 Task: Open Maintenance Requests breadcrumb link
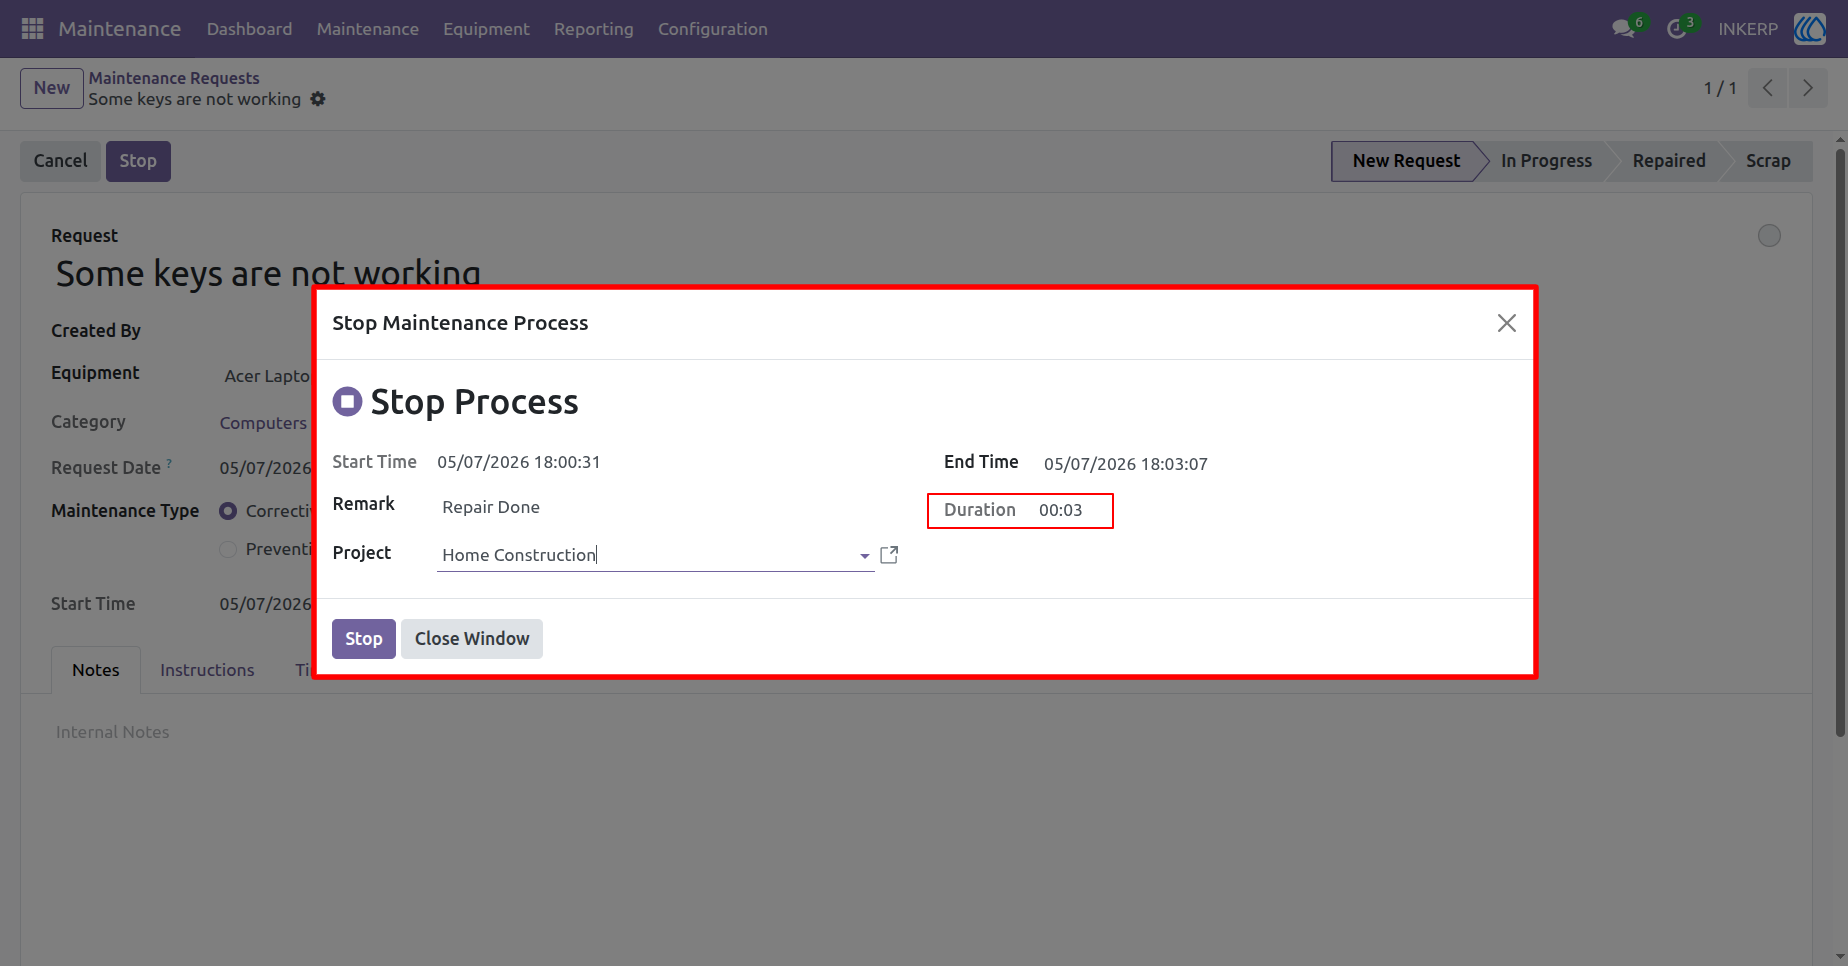click(174, 78)
